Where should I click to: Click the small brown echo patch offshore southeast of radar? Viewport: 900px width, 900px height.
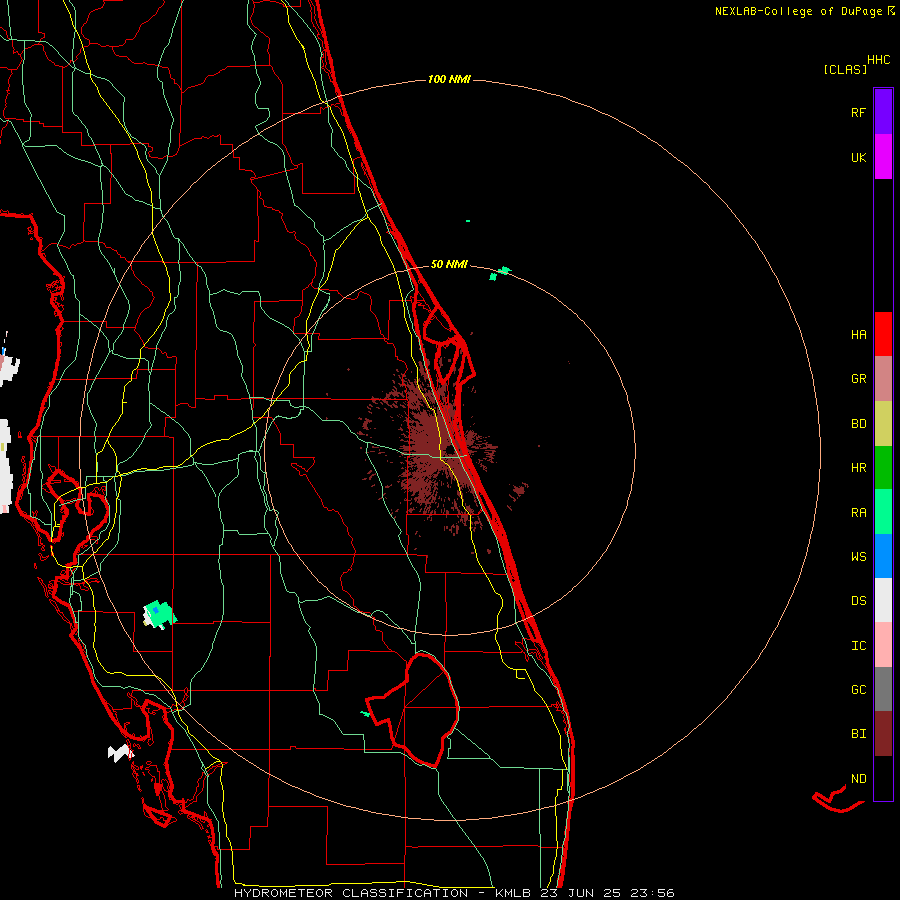(x=519, y=490)
